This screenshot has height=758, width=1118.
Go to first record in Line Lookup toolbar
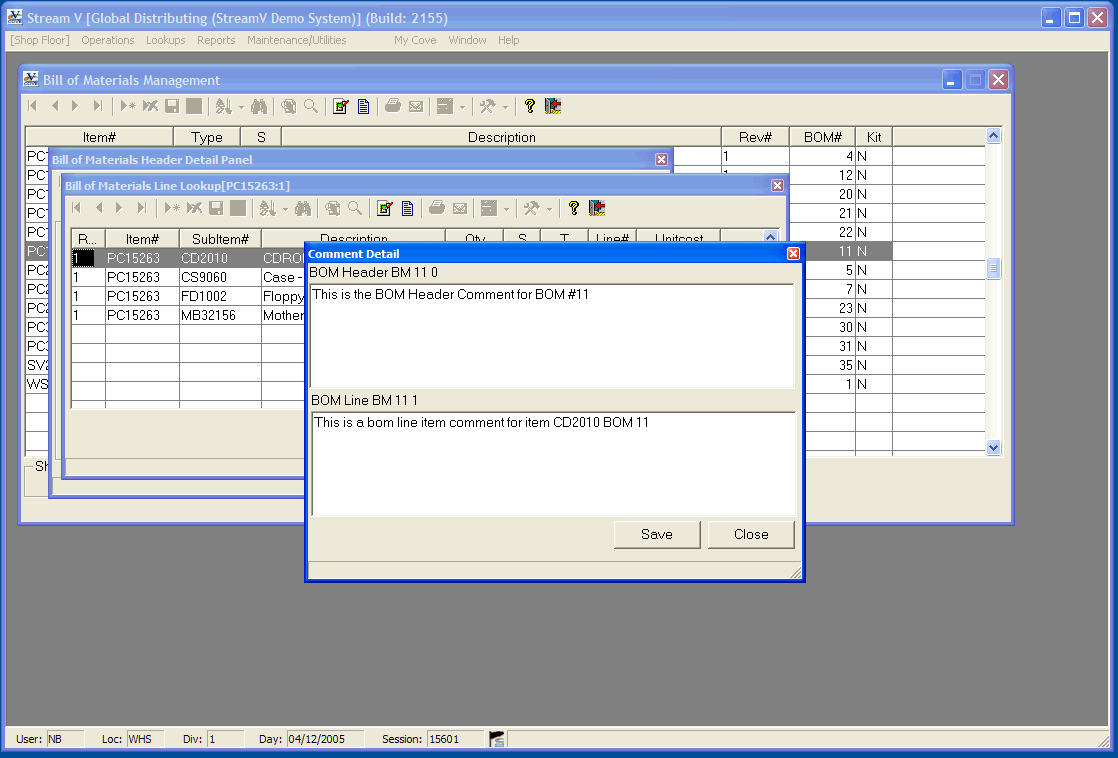pos(77,208)
